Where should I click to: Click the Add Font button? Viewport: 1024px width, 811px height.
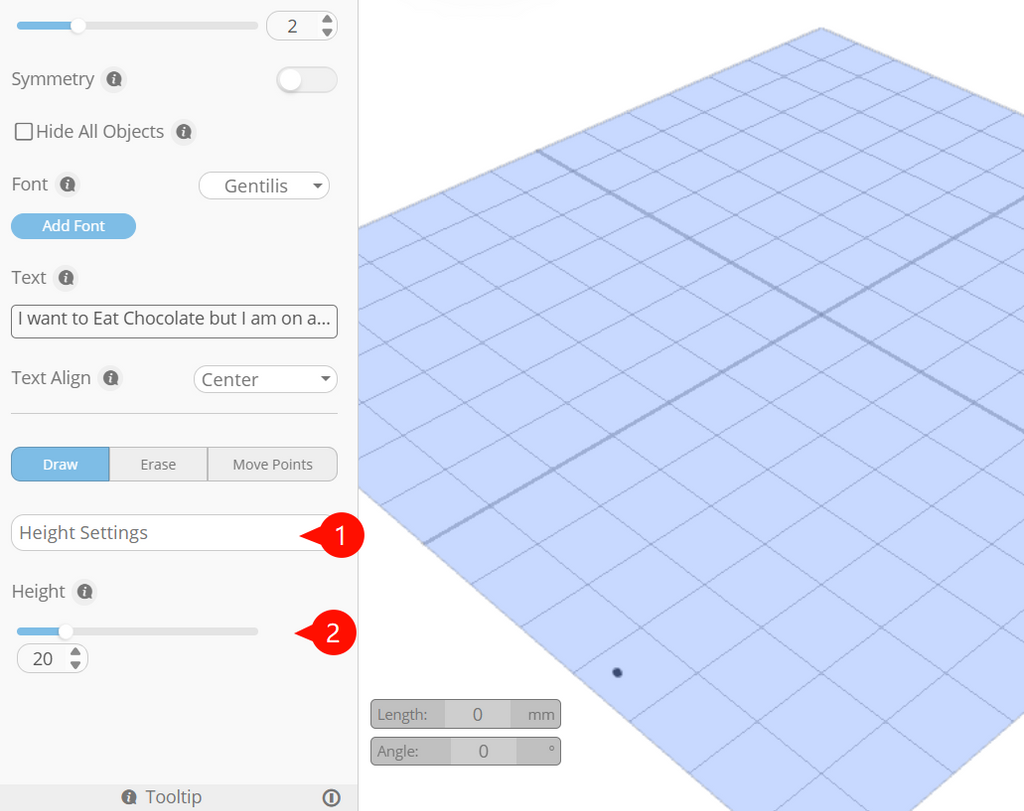73,226
